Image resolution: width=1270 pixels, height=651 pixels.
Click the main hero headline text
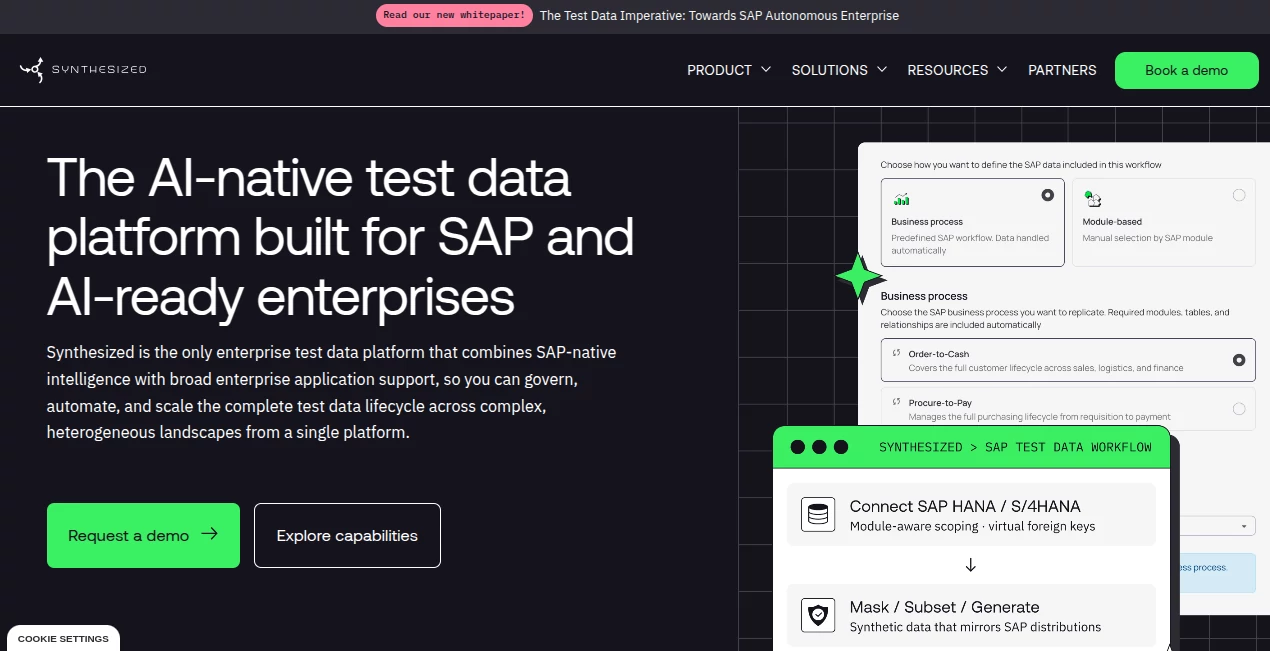pyautogui.click(x=340, y=238)
